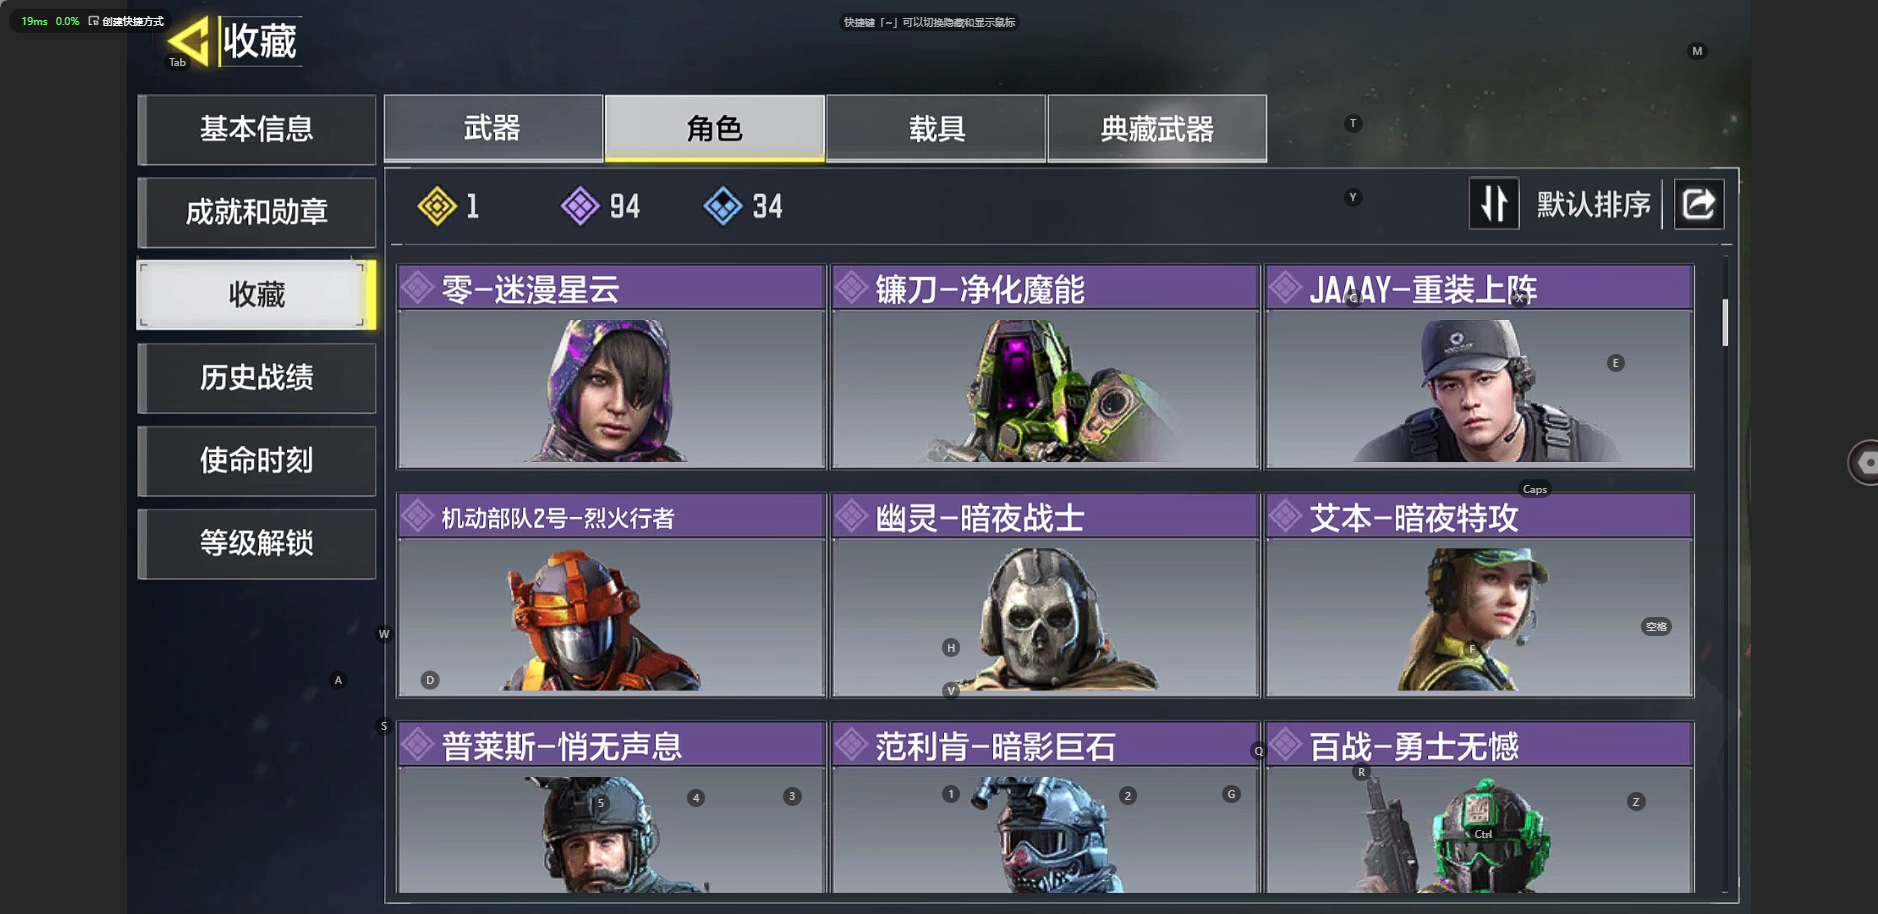Open the 典藏武器 tab
This screenshot has height=914, width=1878.
pyautogui.click(x=1157, y=128)
